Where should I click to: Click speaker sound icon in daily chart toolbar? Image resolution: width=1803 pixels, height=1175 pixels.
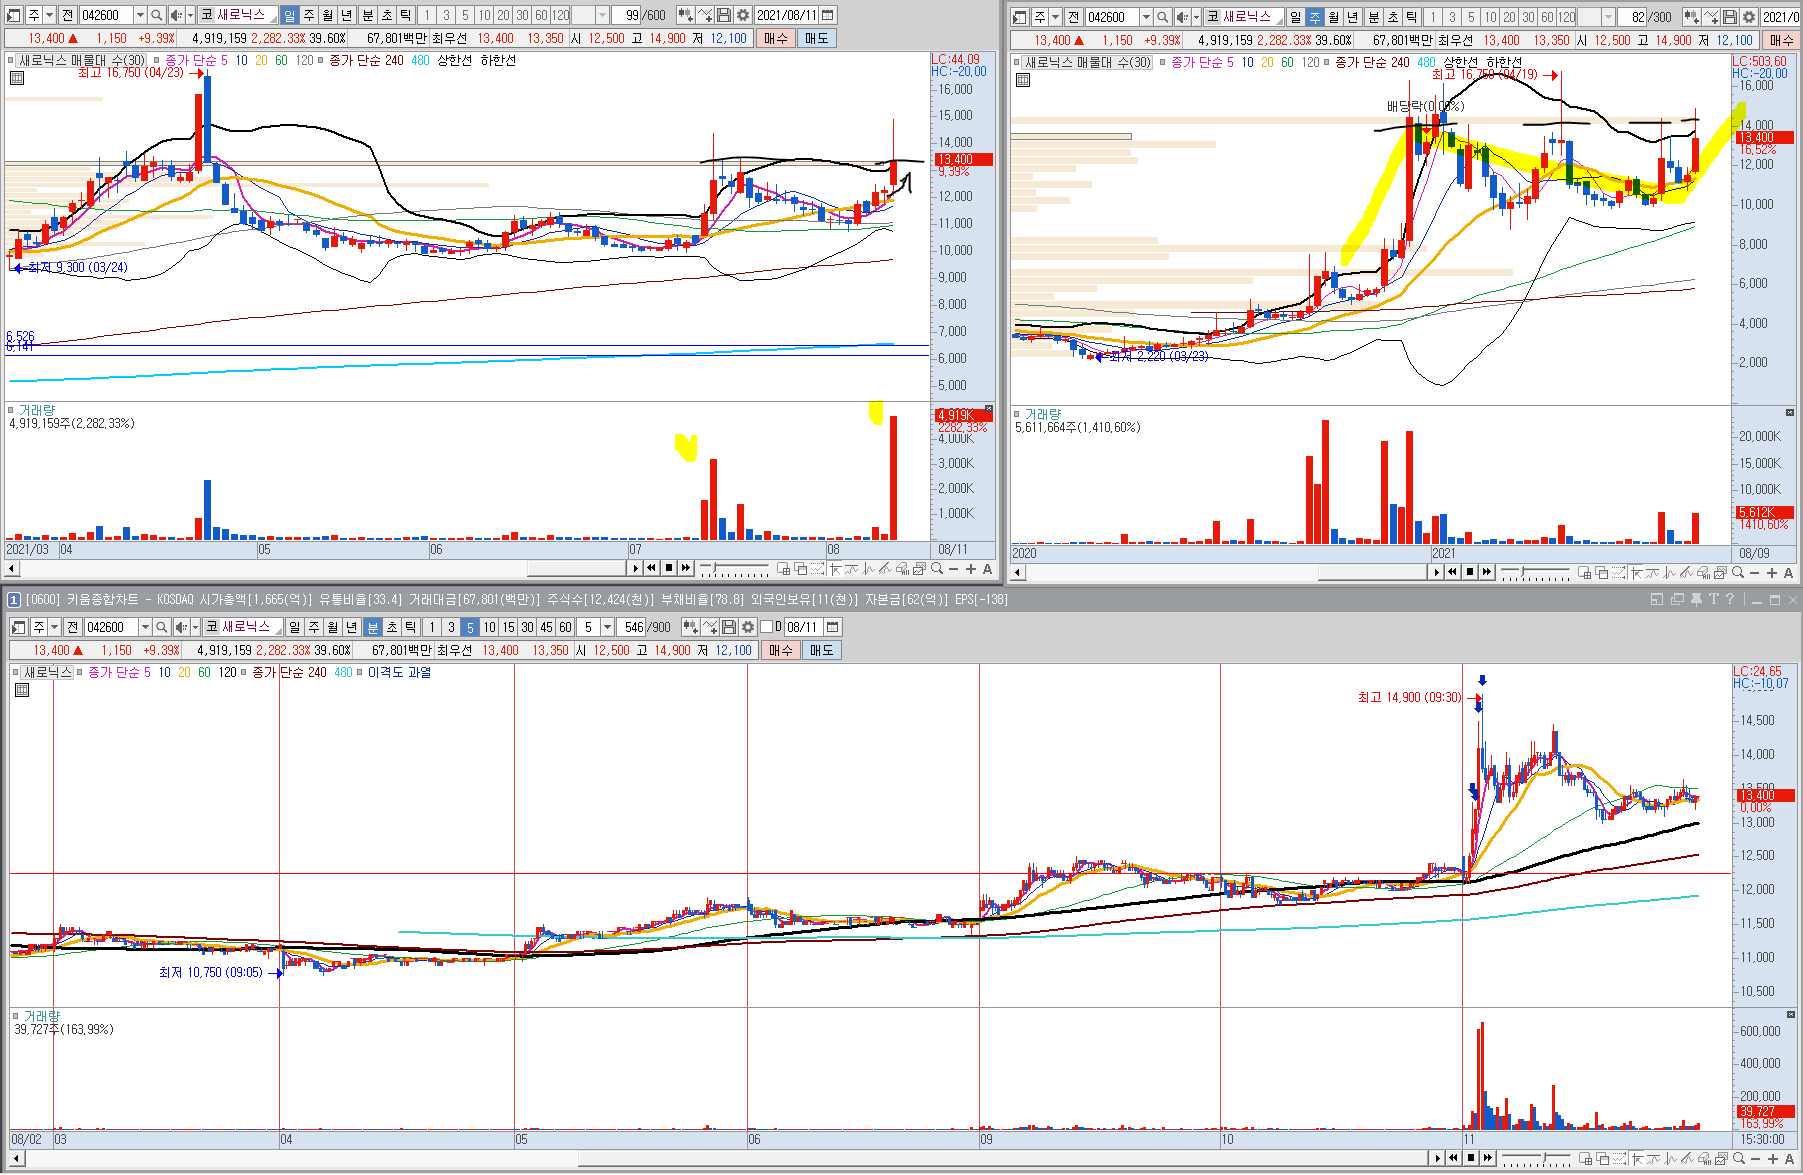point(176,15)
